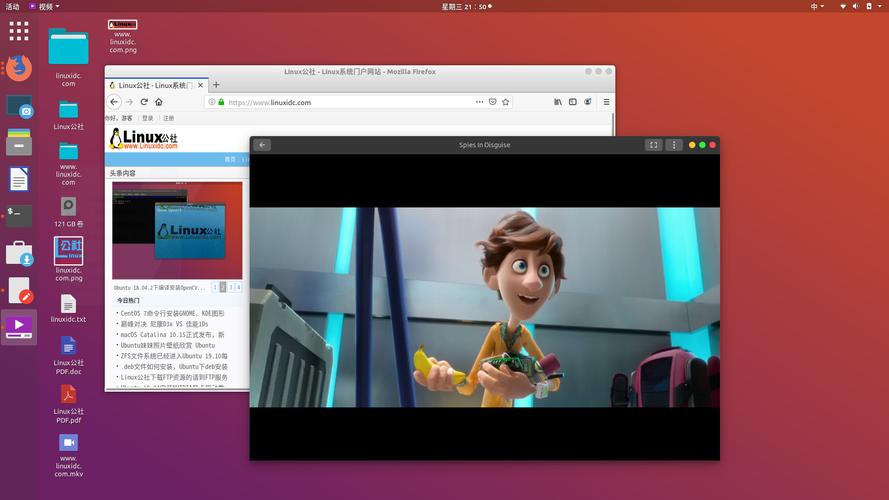Image resolution: width=889 pixels, height=500 pixels.
Task: Go to the Firefox home page
Action: point(159,102)
